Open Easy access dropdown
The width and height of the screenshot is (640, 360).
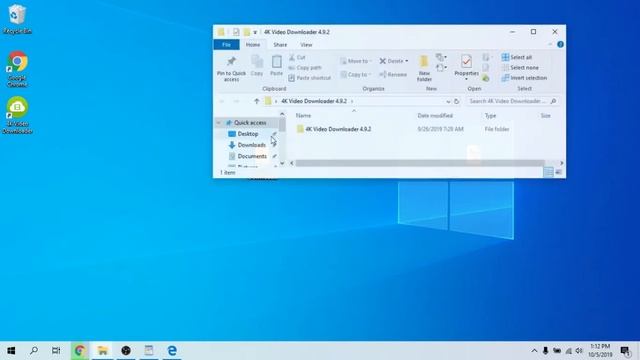click(441, 68)
